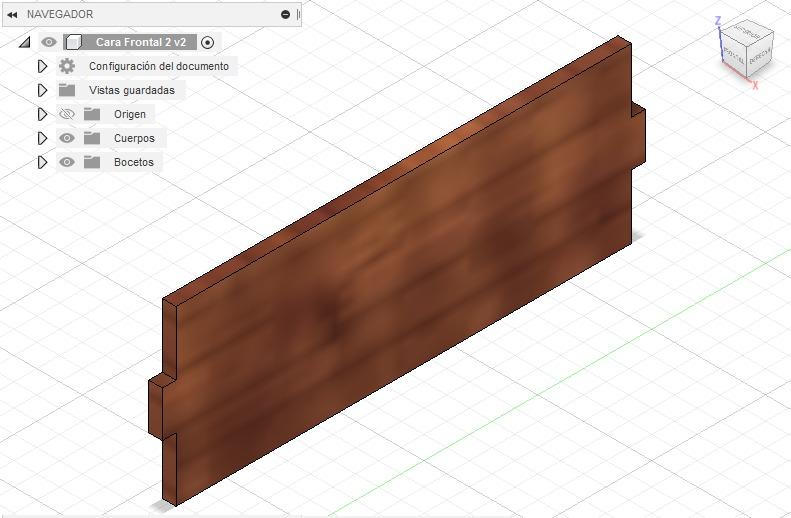Click the component icon next to Cara Frontal 2 v2
791x518 pixels.
74,42
